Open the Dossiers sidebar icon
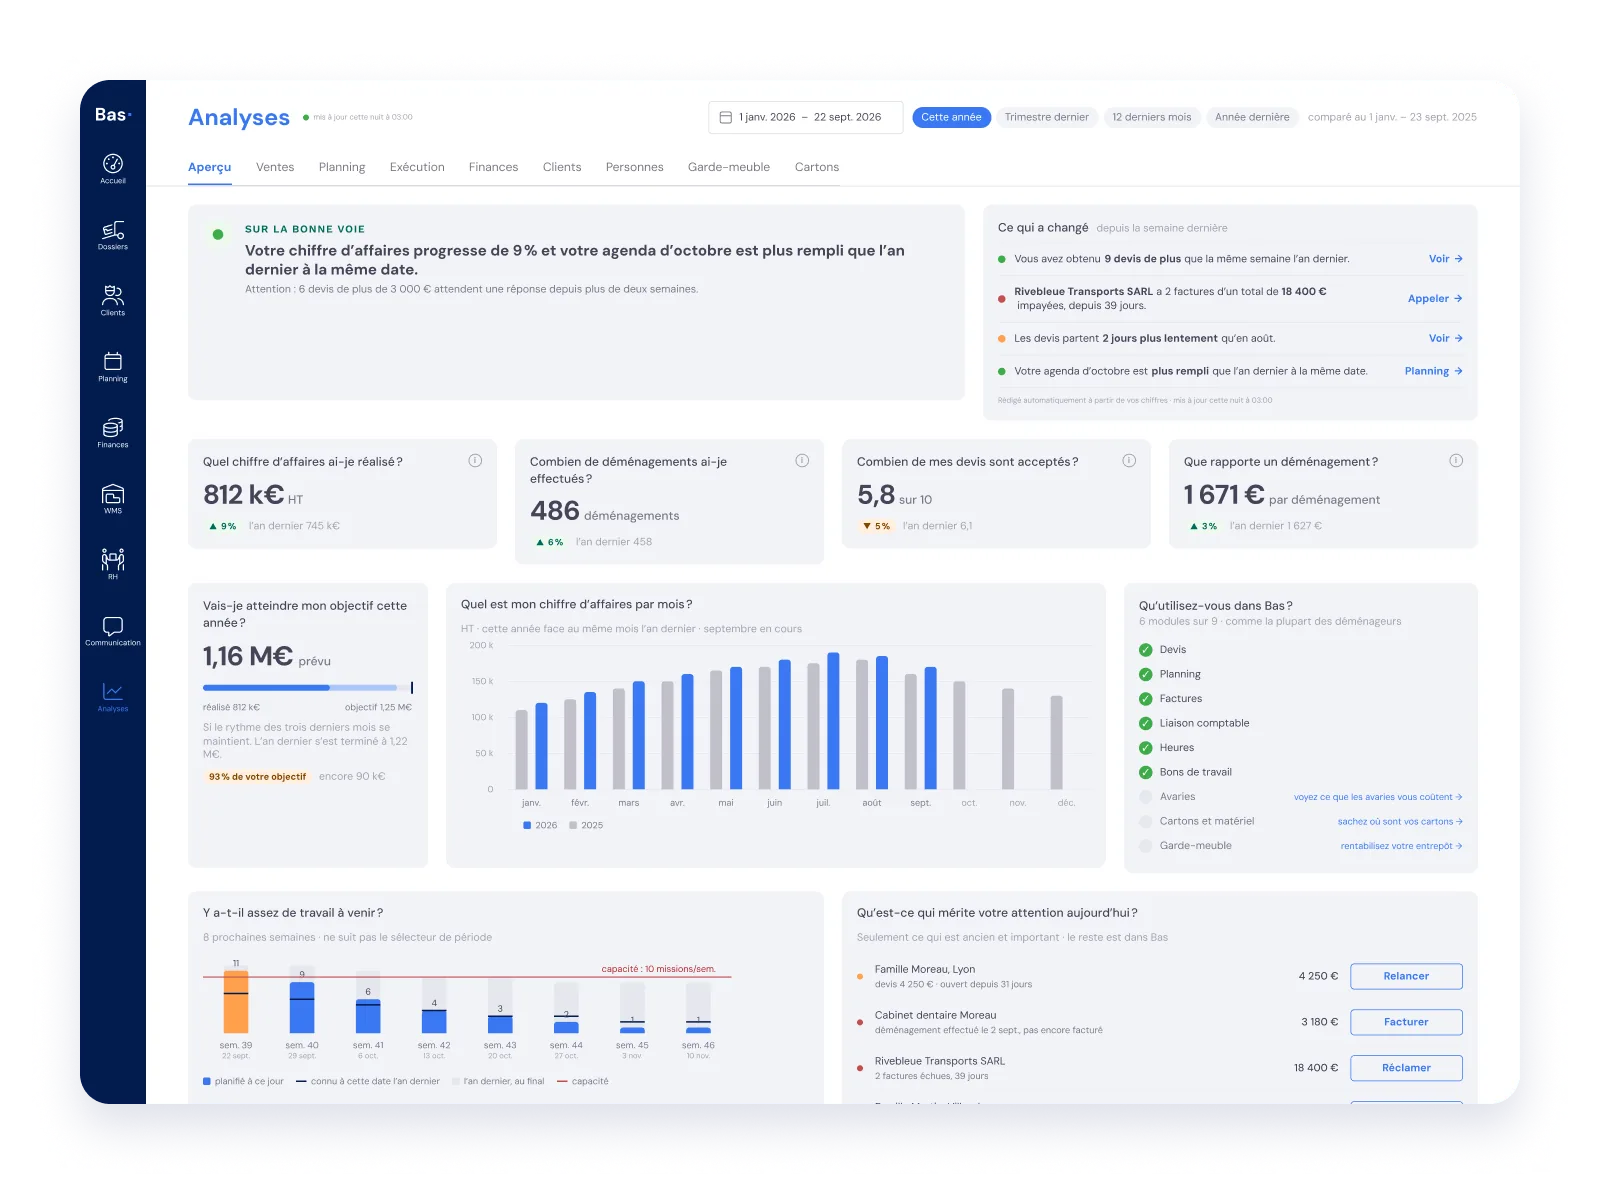Image resolution: width=1600 pixels, height=1184 pixels. (113, 235)
